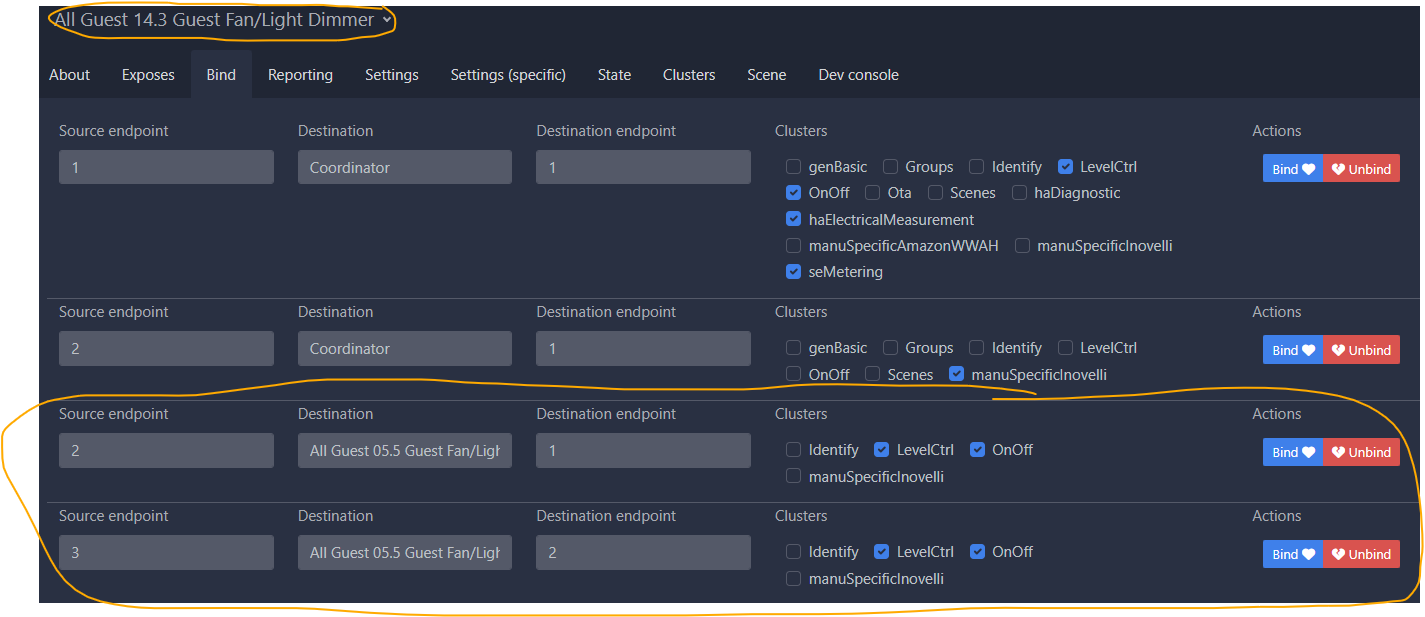Disable the haElectricalMeasurement checkbox

pos(793,220)
